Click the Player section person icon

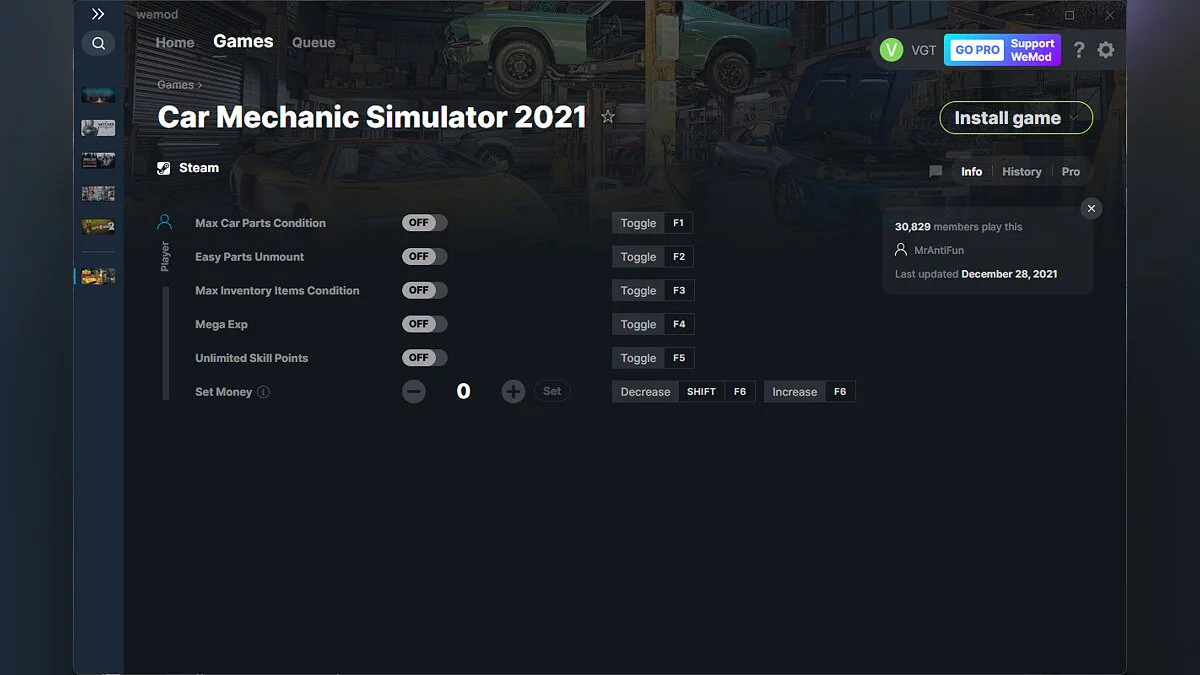165,221
